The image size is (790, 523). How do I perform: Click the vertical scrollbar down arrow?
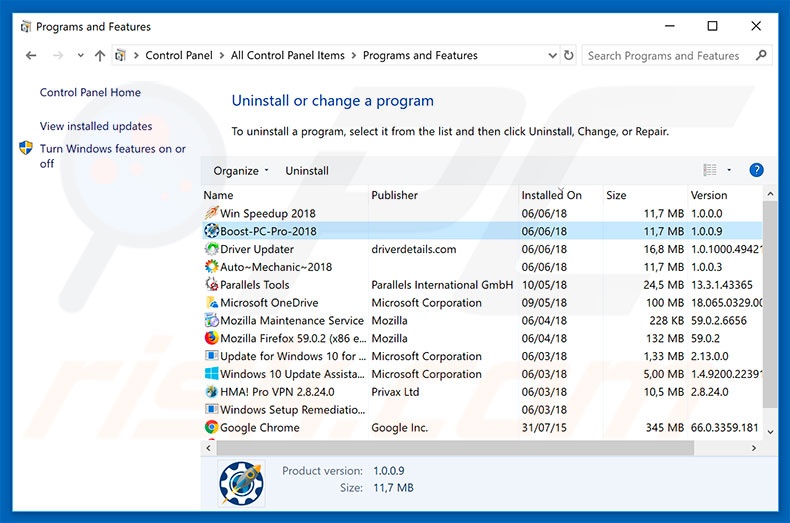(x=770, y=432)
